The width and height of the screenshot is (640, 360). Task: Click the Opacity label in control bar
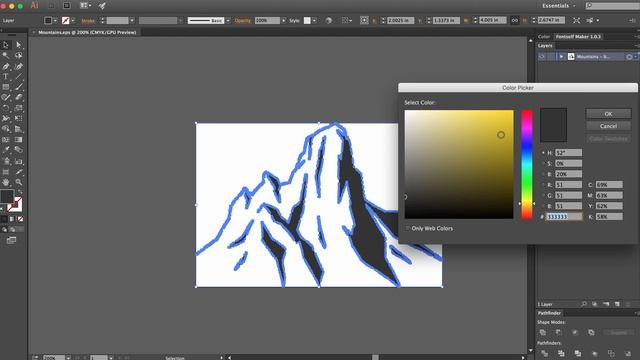tap(242, 20)
